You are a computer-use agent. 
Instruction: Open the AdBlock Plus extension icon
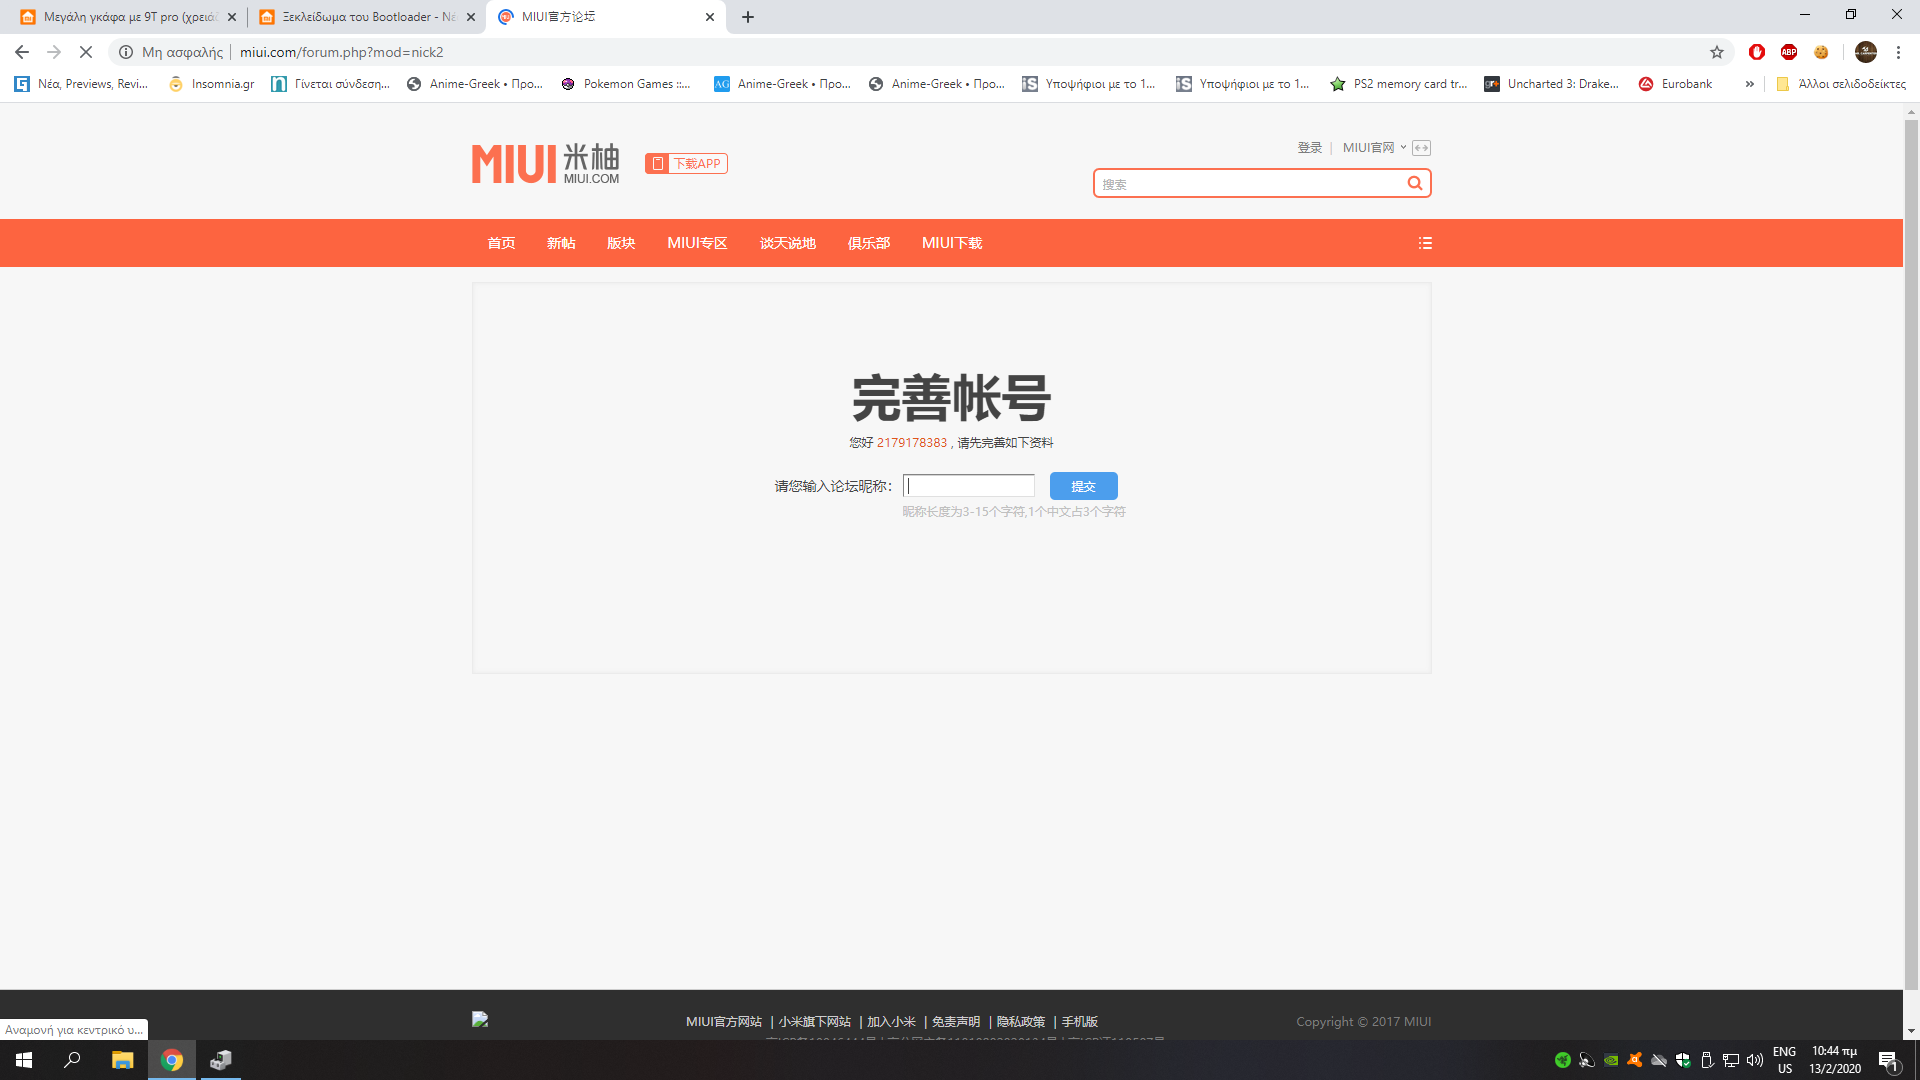(x=1789, y=52)
